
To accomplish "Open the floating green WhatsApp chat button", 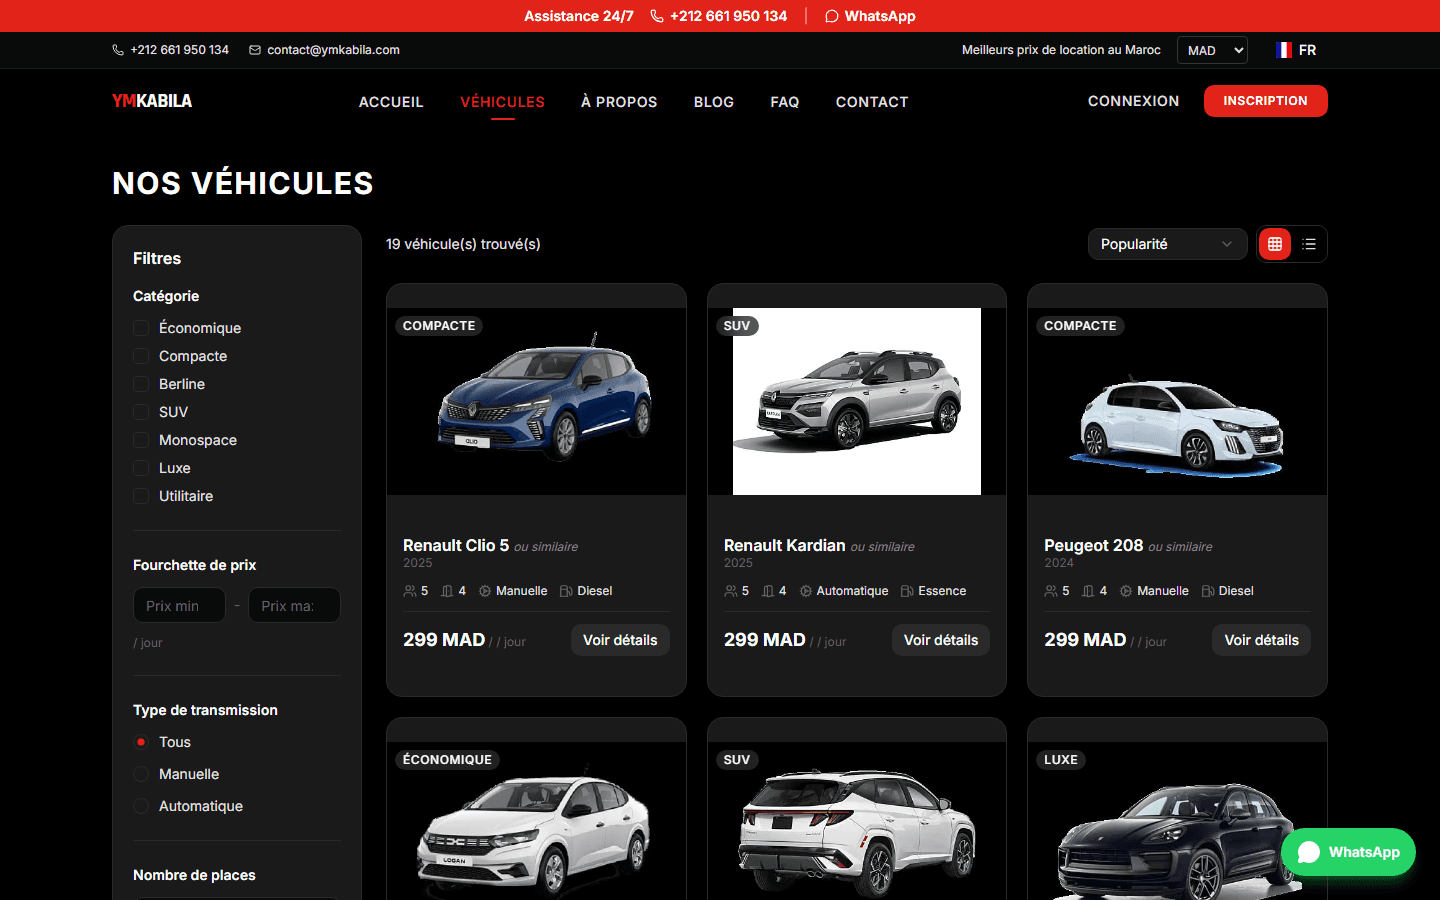I will (1348, 852).
